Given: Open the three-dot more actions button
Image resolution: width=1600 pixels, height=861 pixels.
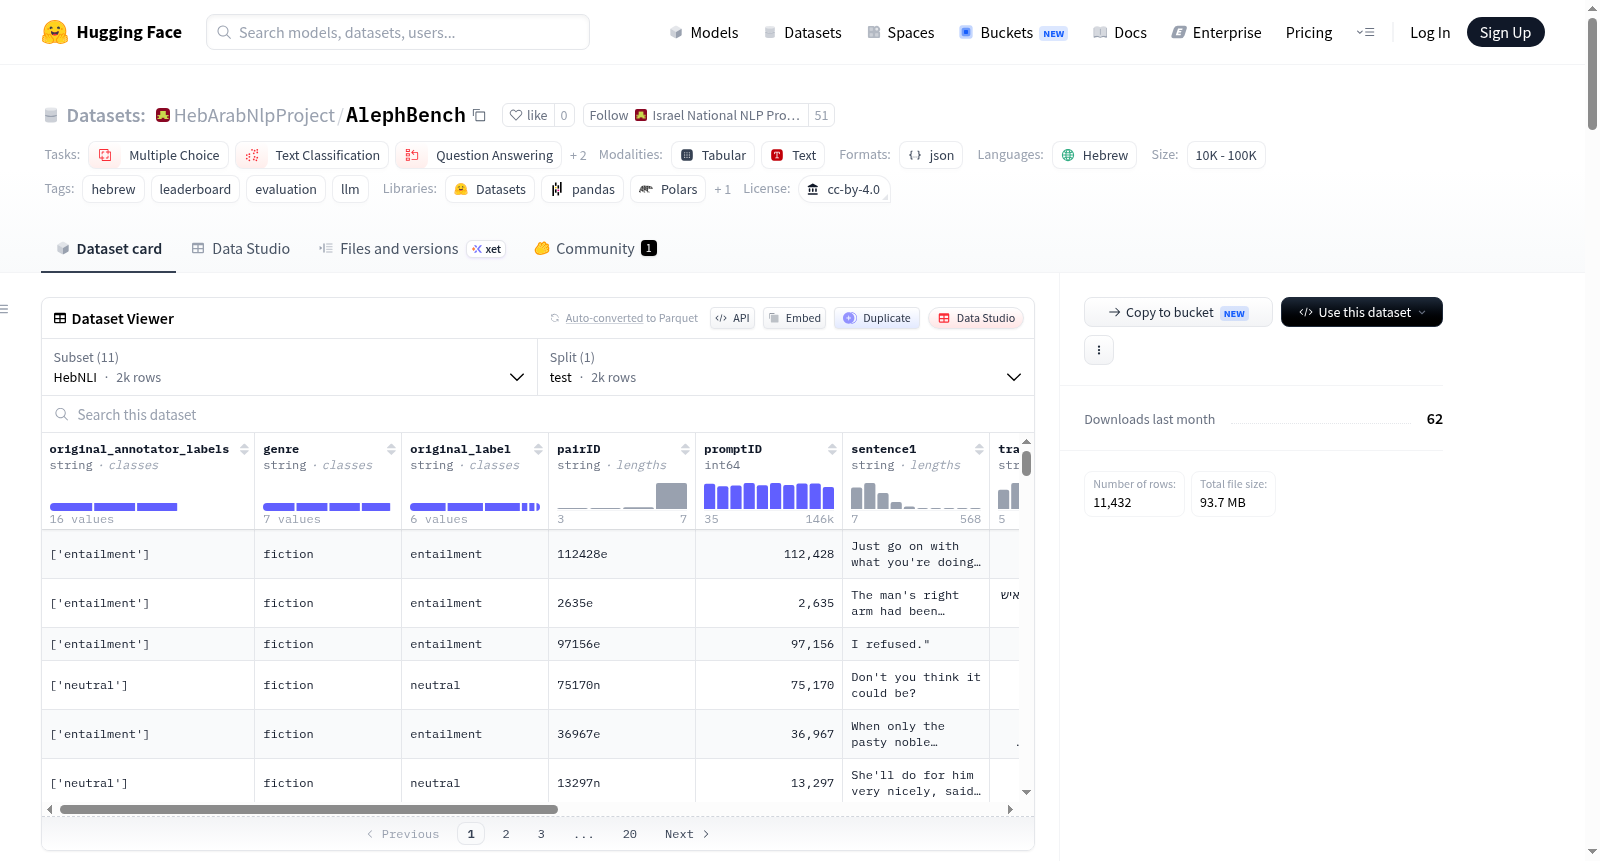Looking at the screenshot, I should [1099, 350].
